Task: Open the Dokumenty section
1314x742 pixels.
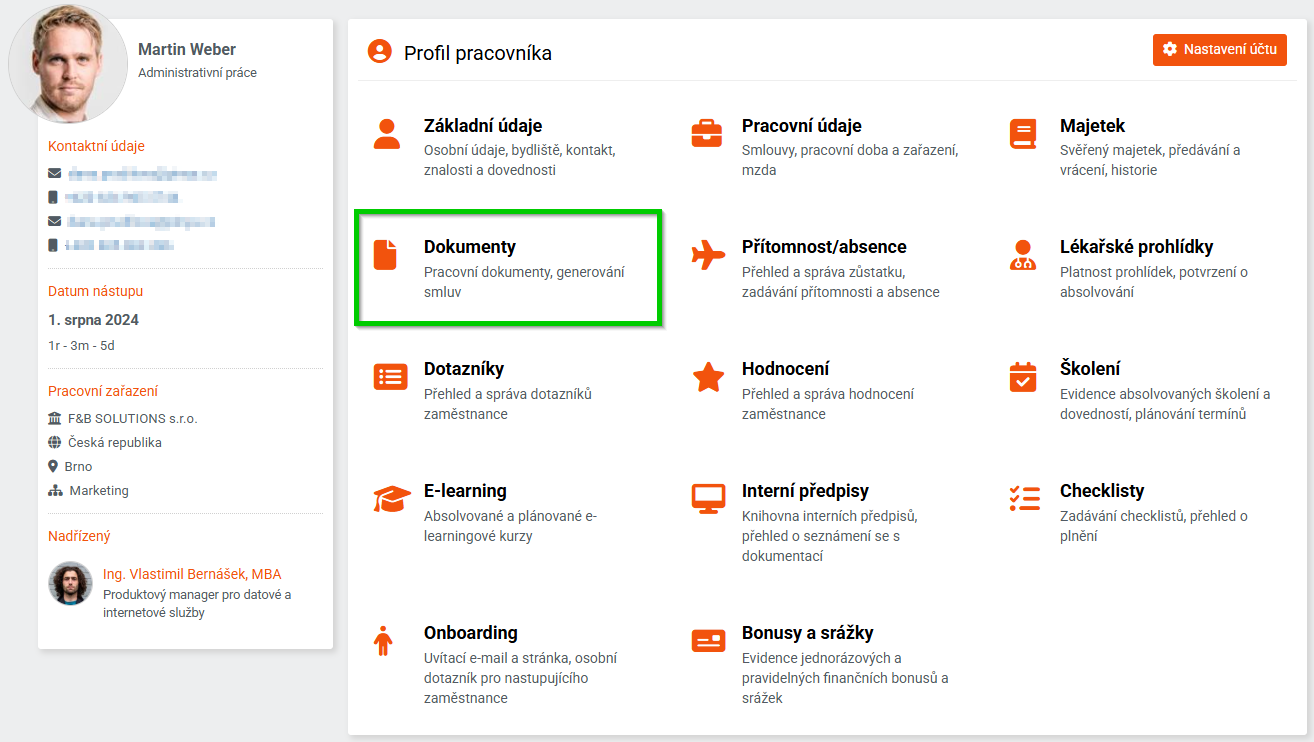Action: pos(470,247)
